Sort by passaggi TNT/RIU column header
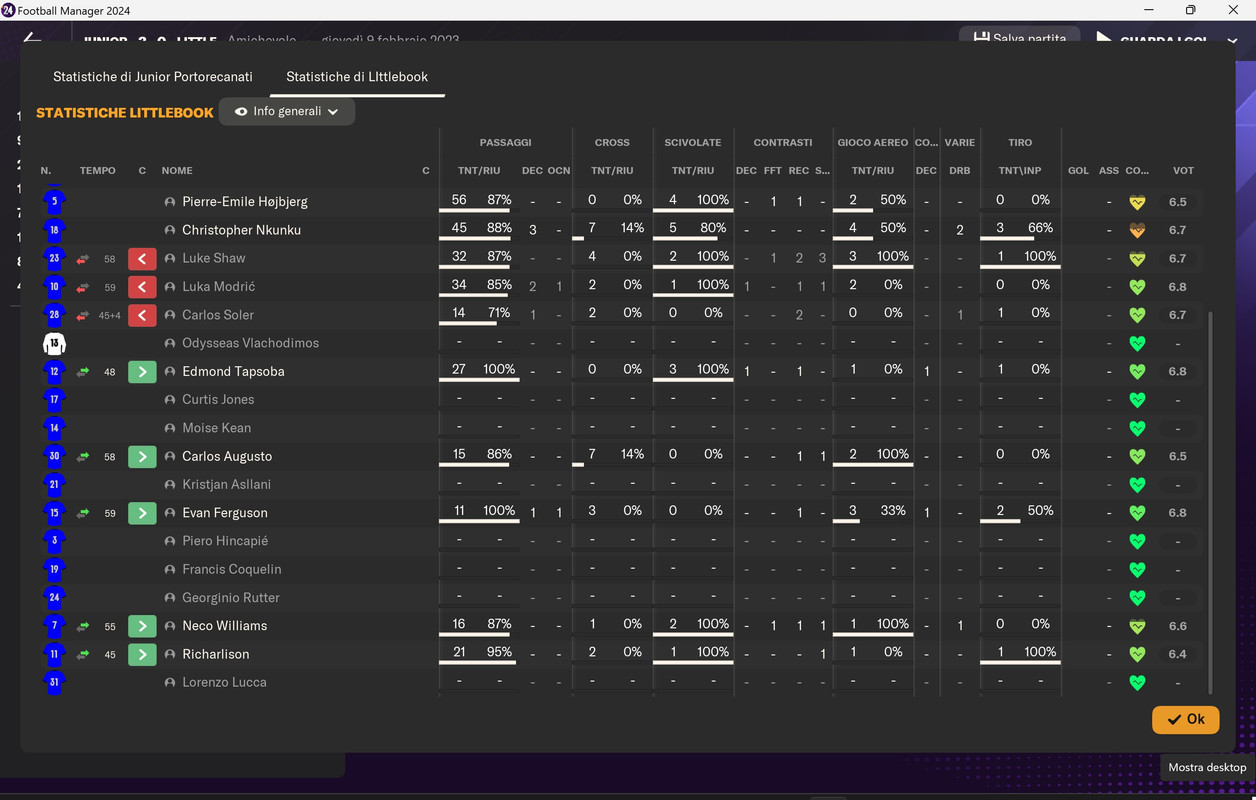 coord(479,171)
